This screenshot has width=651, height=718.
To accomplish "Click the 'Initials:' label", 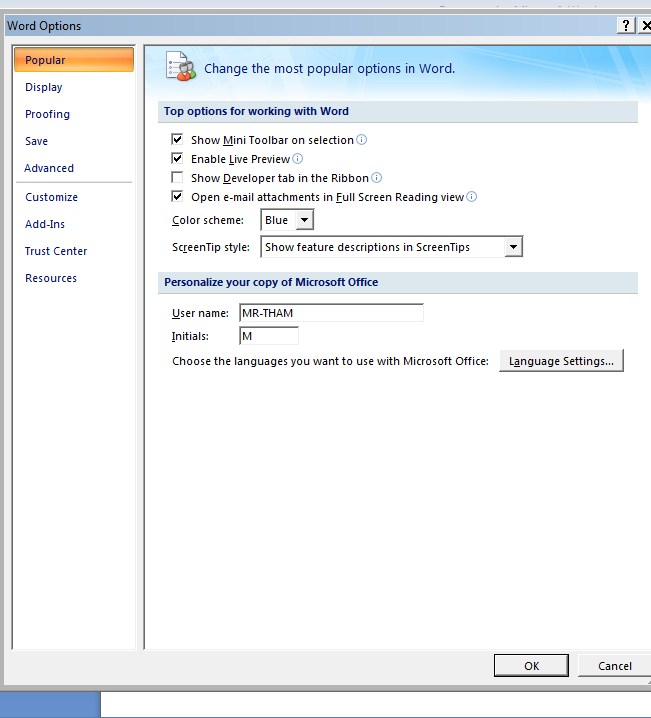I will tap(190, 336).
